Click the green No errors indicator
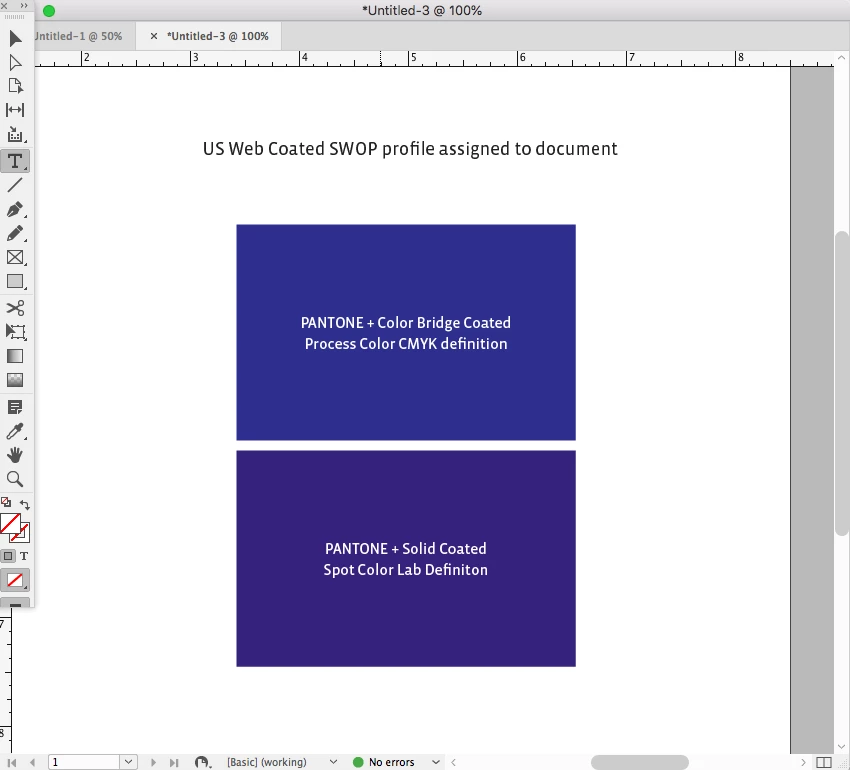This screenshot has width=850, height=770. coord(358,762)
